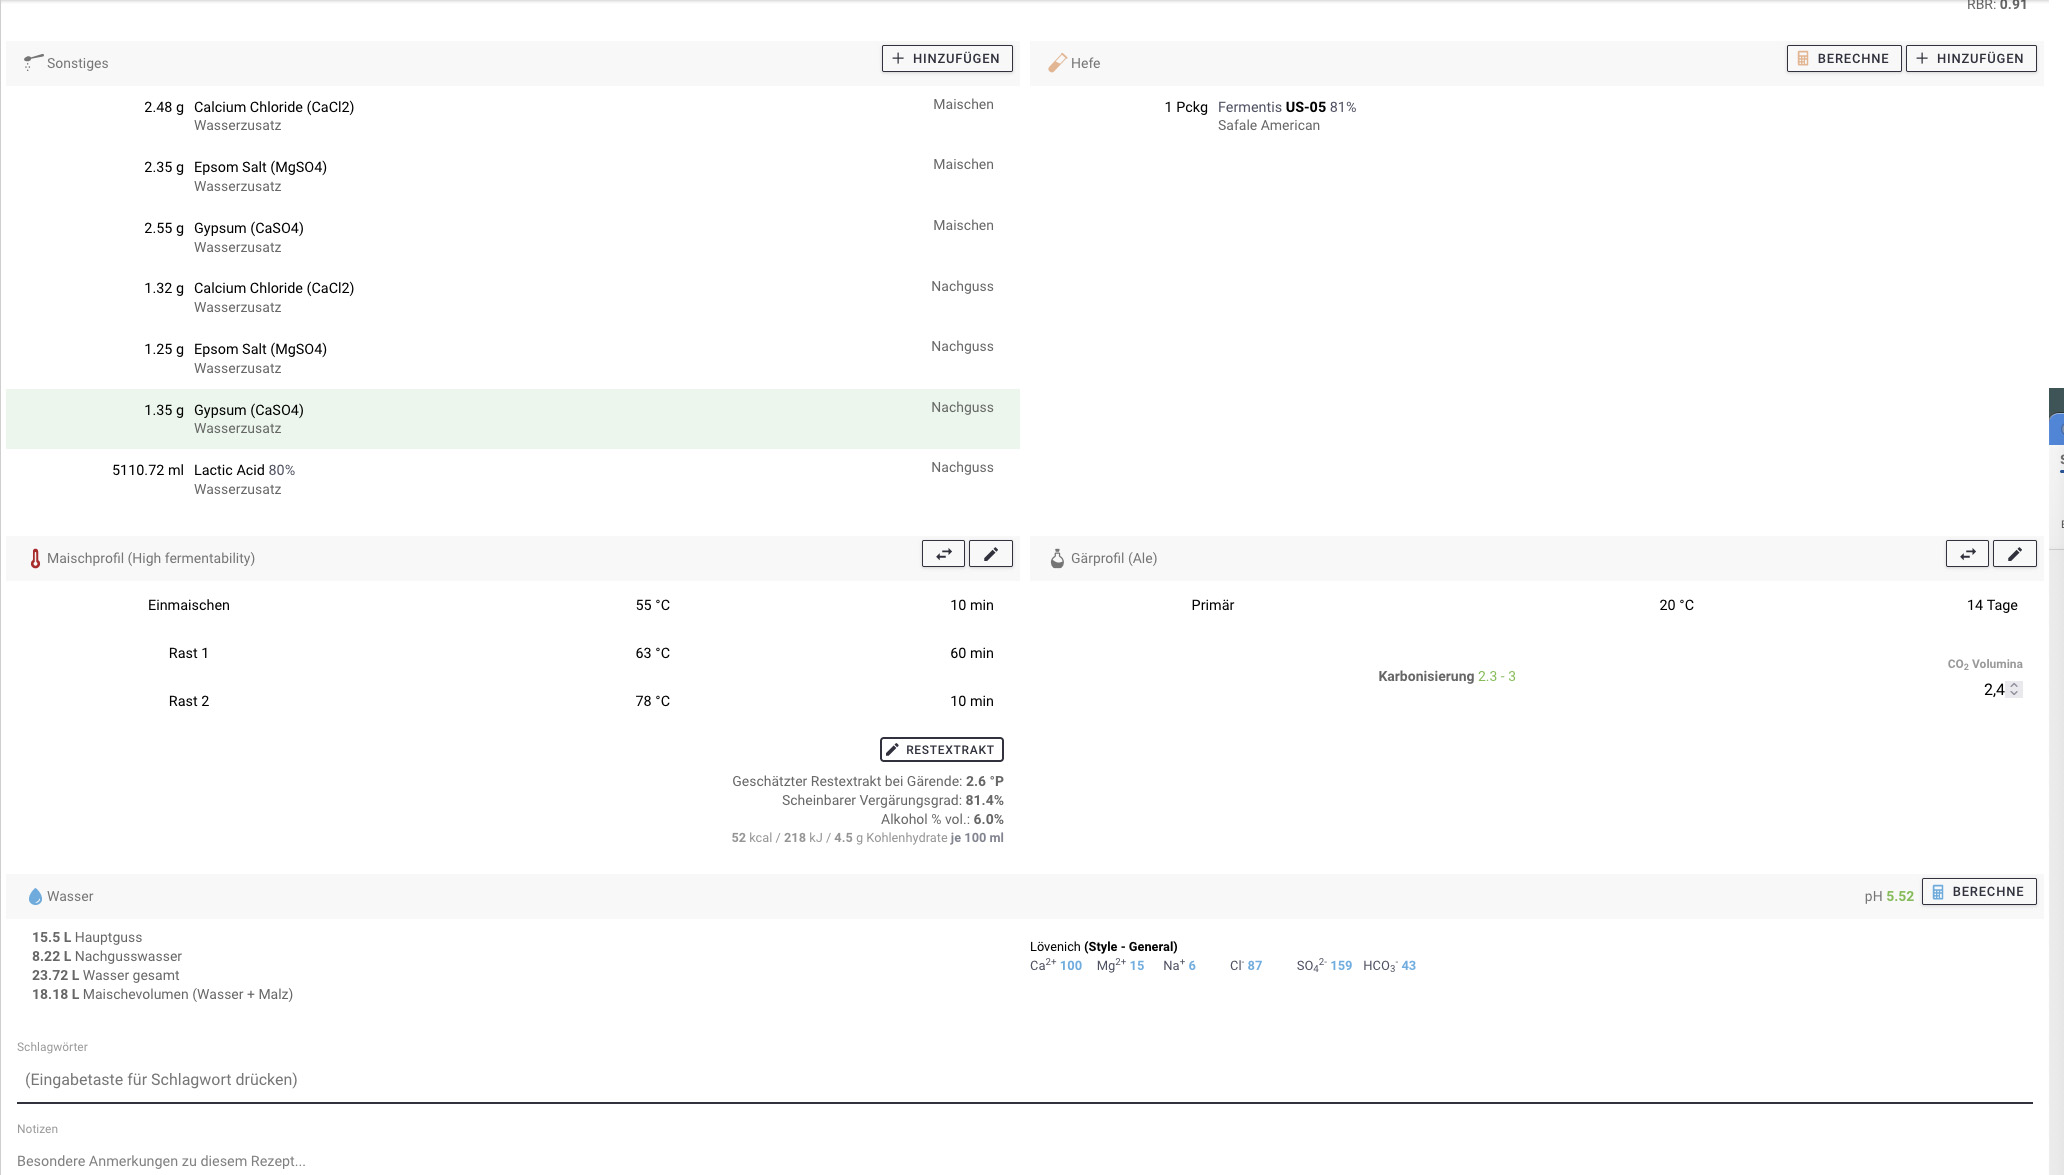This screenshot has width=2064, height=1175.
Task: Click the thermometer icon in Maischprofil header
Action: pos(35,559)
